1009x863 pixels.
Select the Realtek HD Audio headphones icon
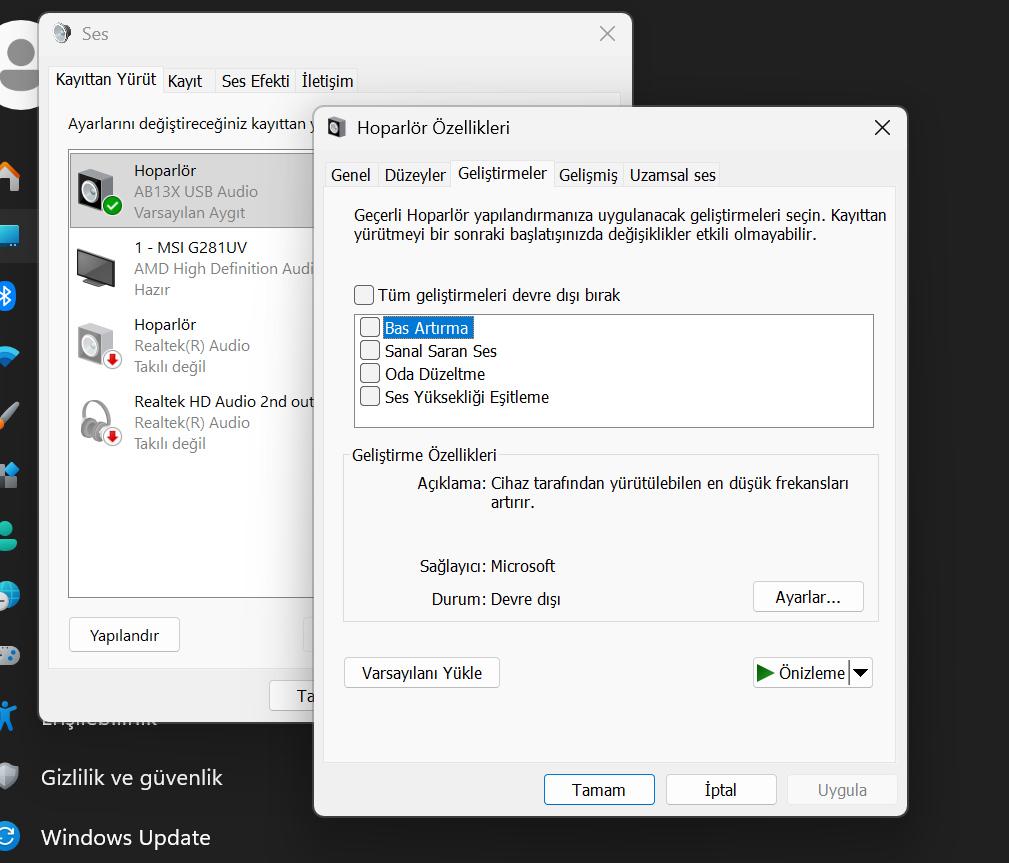click(x=100, y=422)
